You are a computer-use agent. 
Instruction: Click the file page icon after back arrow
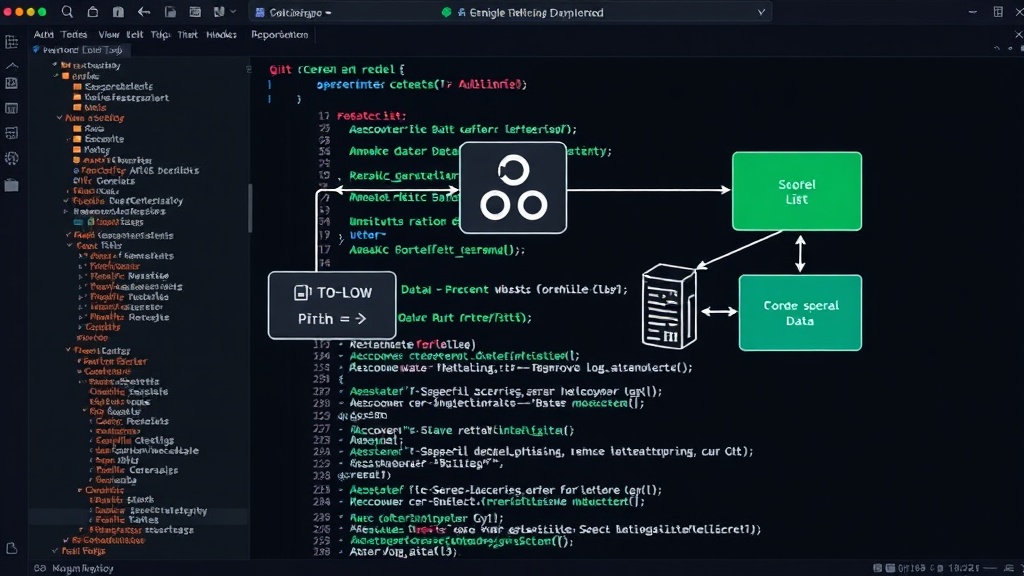click(x=170, y=12)
